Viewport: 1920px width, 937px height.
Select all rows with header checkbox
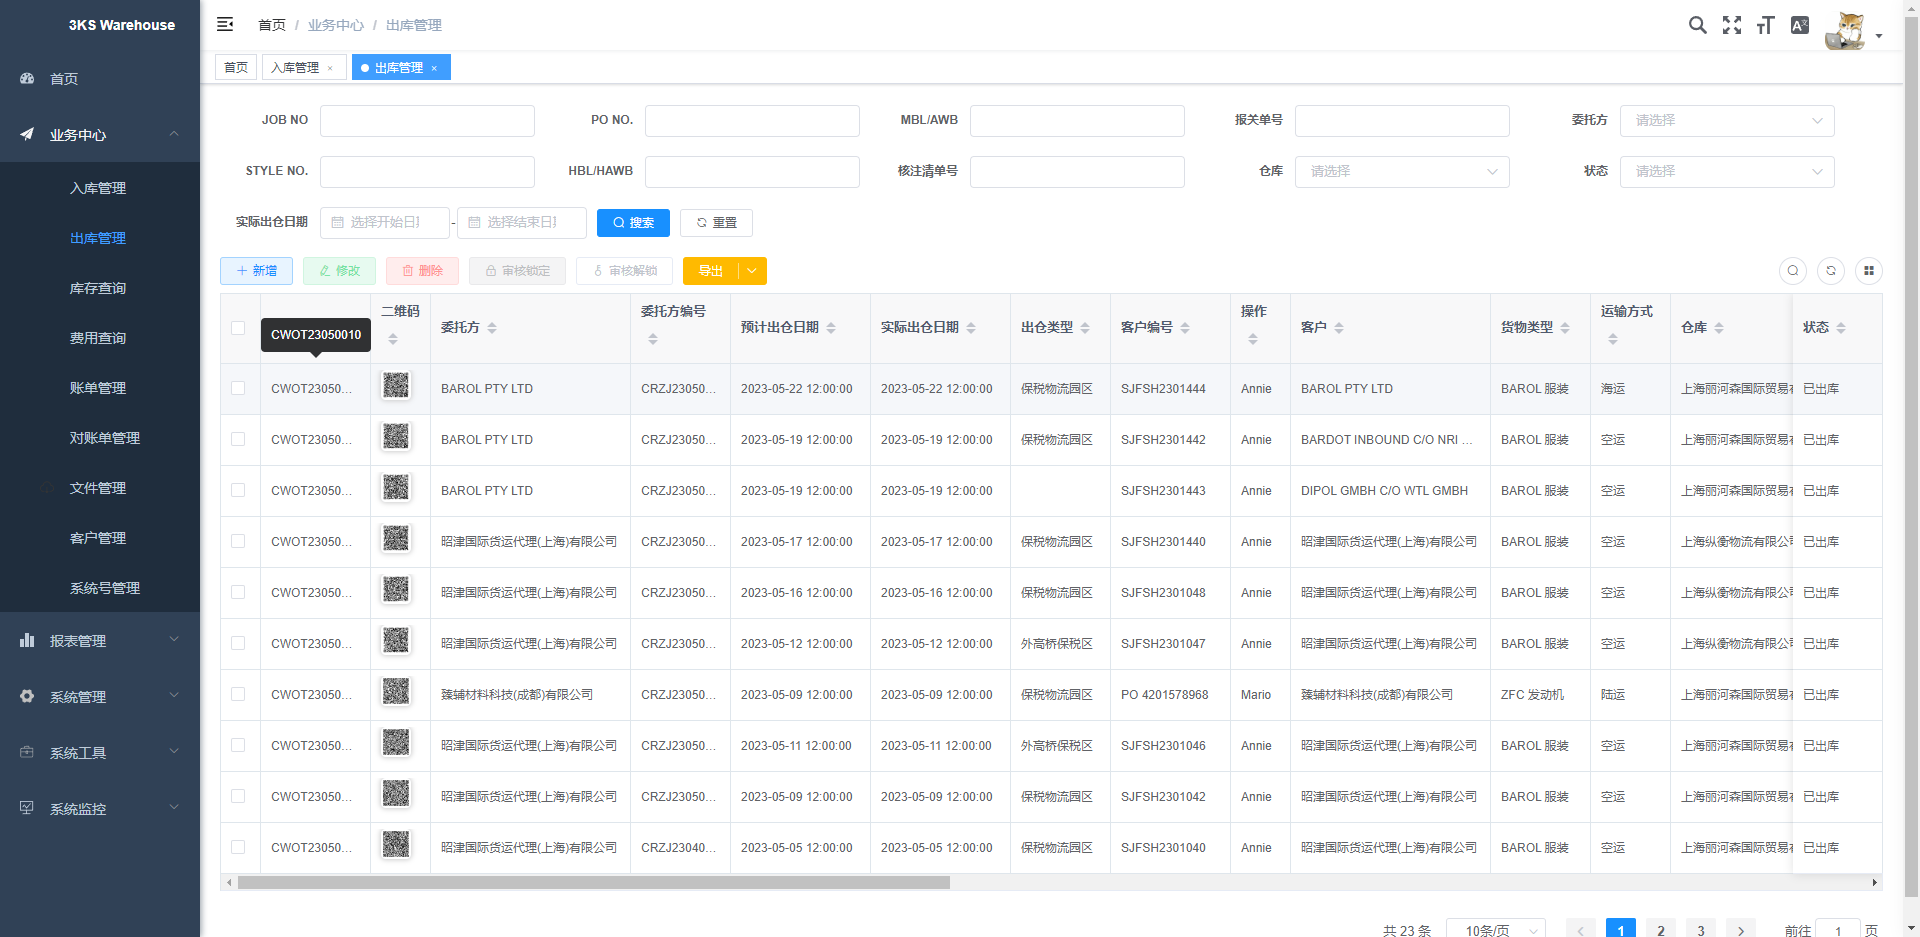238,328
